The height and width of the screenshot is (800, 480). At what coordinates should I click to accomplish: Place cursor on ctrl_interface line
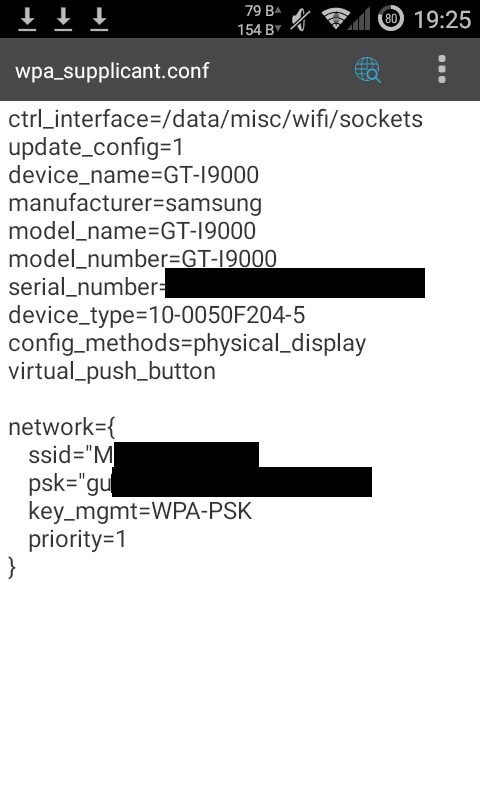[x=215, y=119]
